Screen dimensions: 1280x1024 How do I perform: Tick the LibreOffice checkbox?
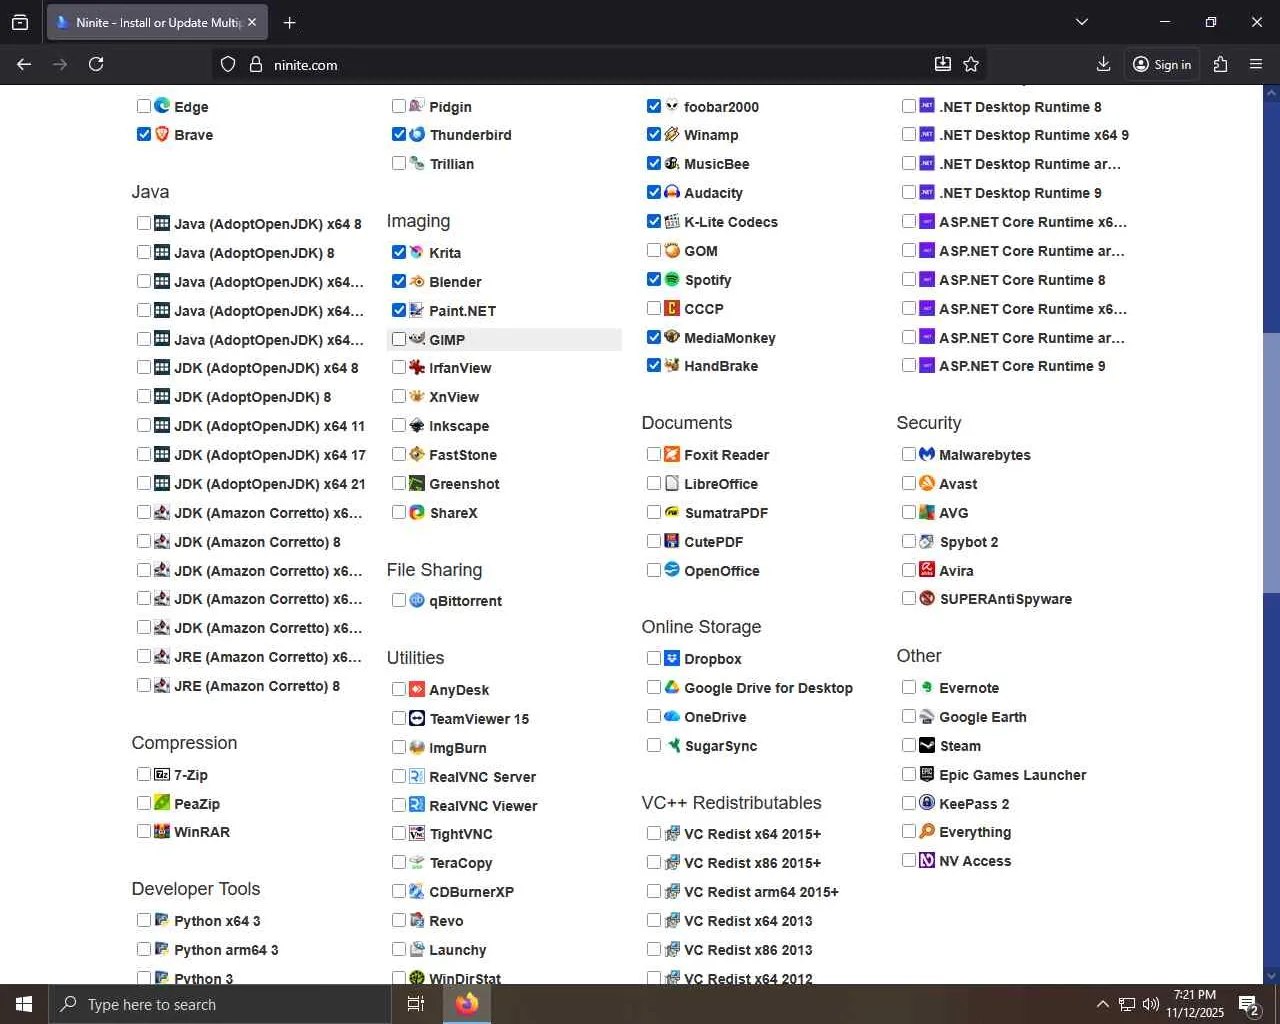(x=654, y=483)
